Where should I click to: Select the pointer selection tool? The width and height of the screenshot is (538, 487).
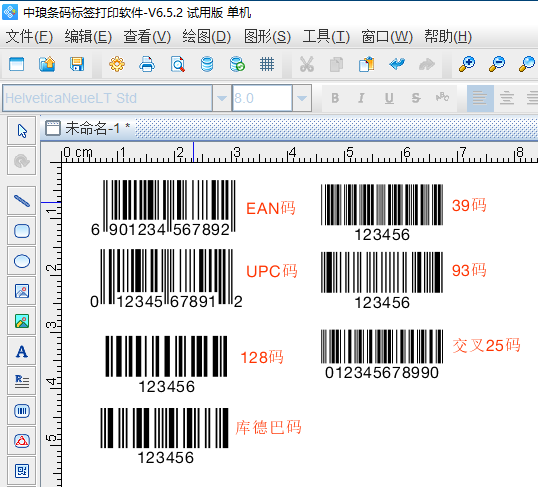click(22, 131)
